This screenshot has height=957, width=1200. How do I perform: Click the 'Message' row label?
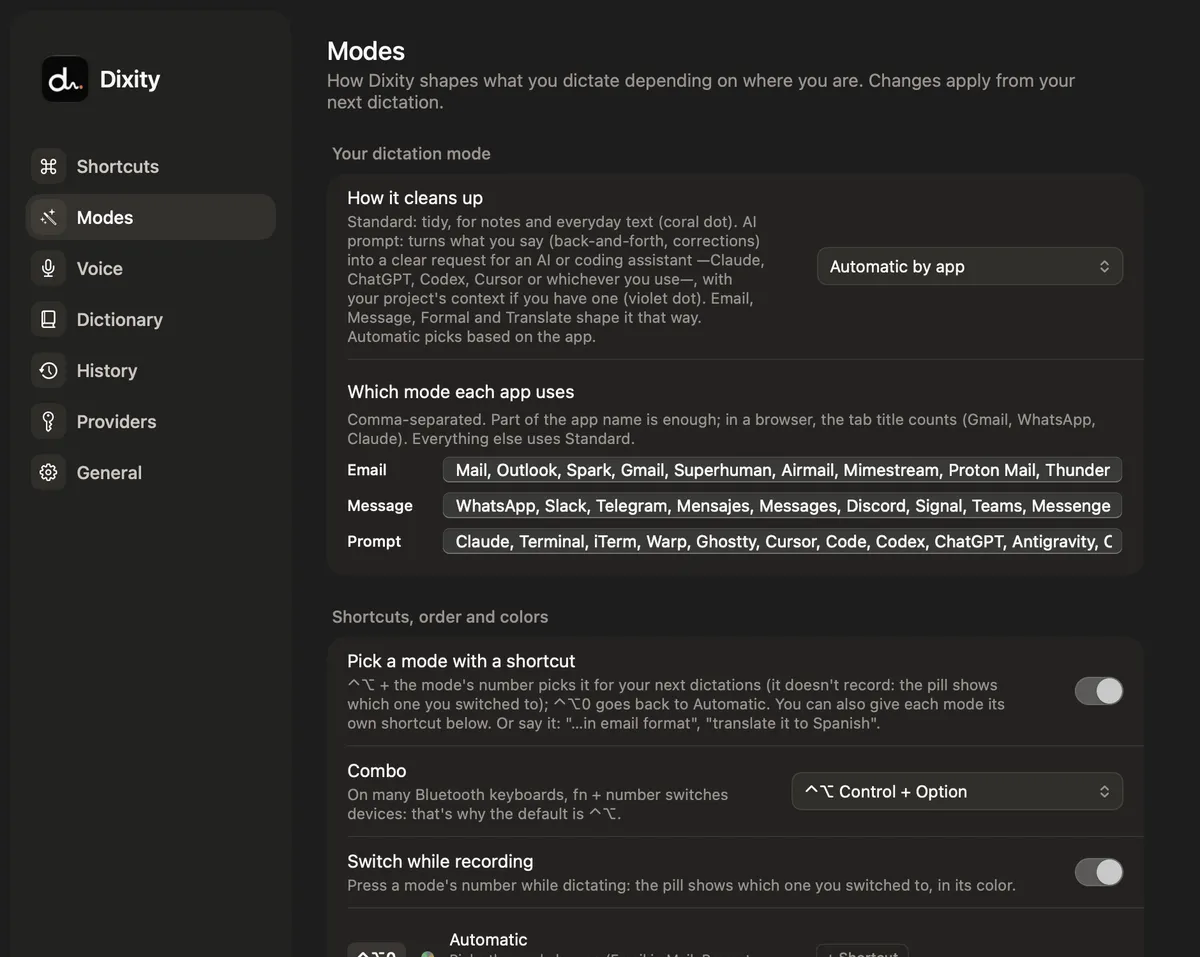[x=380, y=505]
